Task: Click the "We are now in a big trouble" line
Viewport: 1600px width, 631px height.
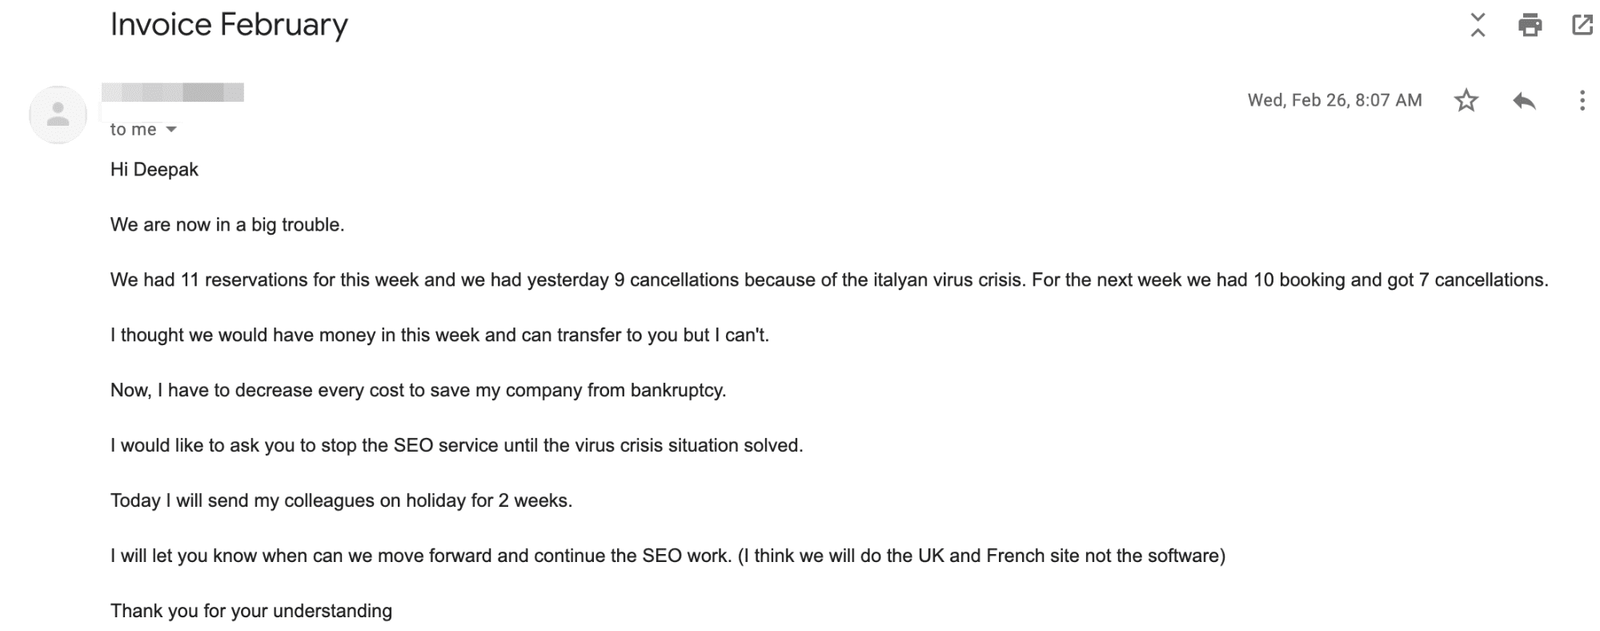Action: click(x=227, y=225)
